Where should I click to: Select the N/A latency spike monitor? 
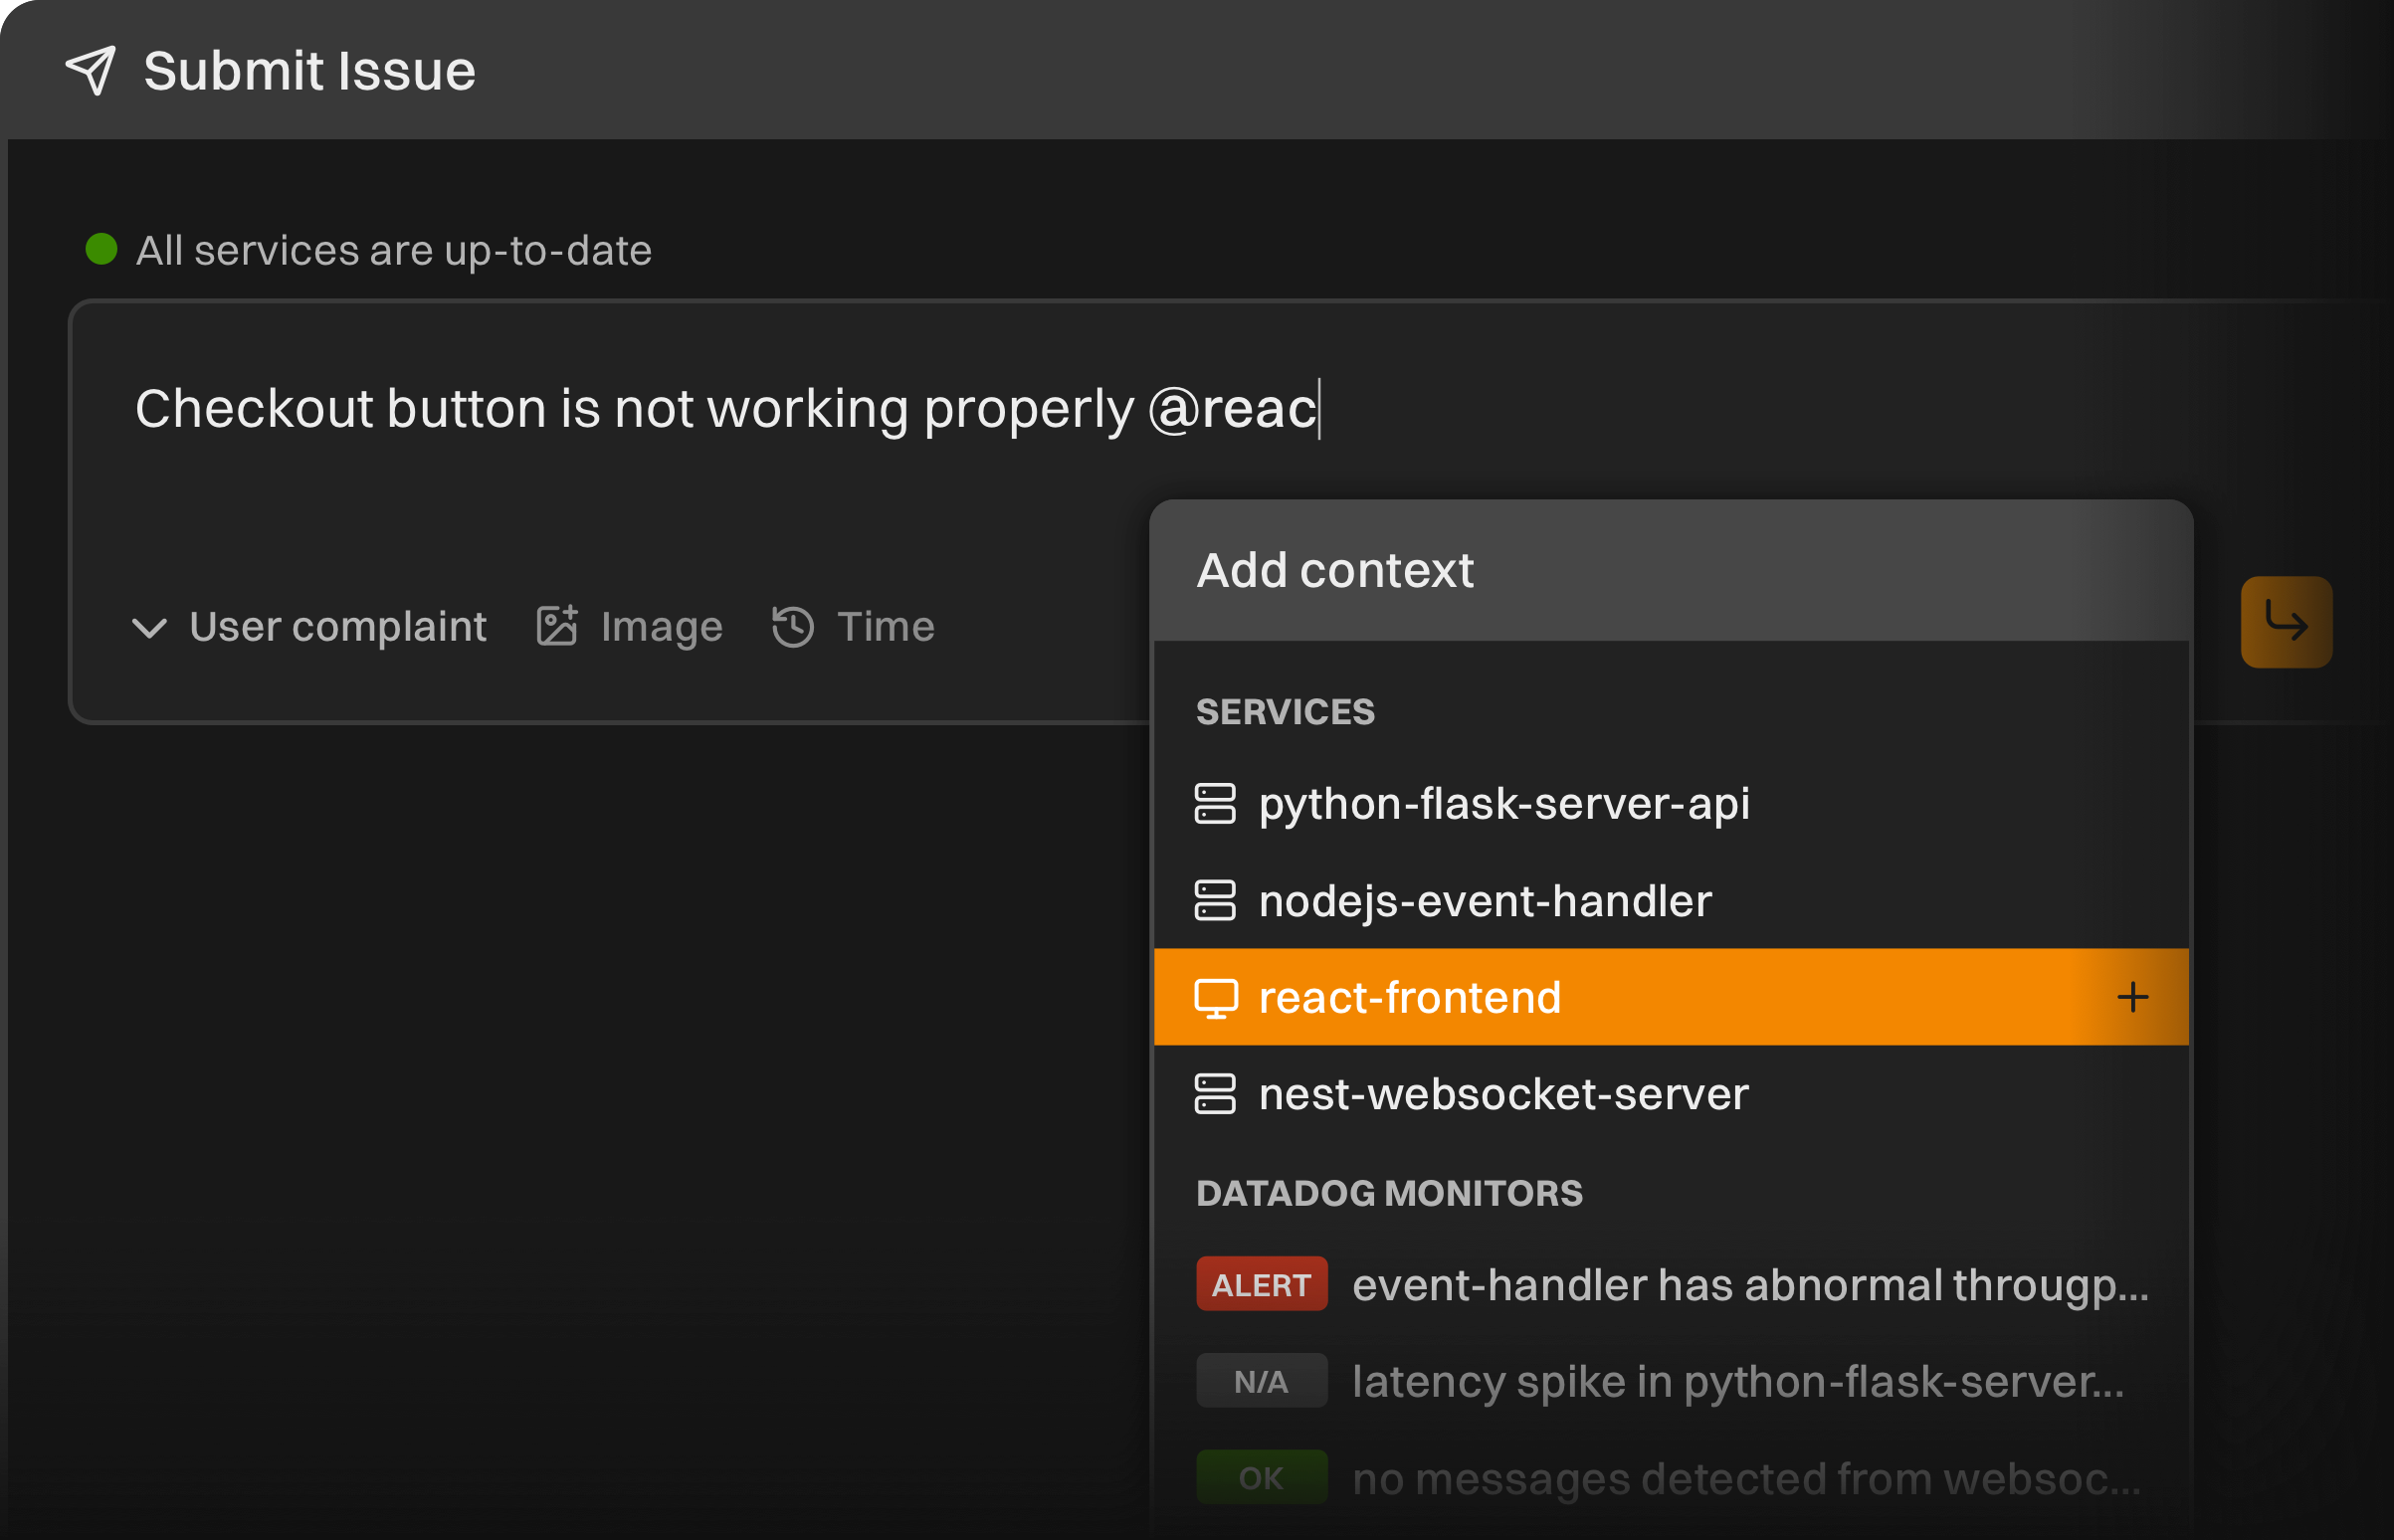1736,1382
